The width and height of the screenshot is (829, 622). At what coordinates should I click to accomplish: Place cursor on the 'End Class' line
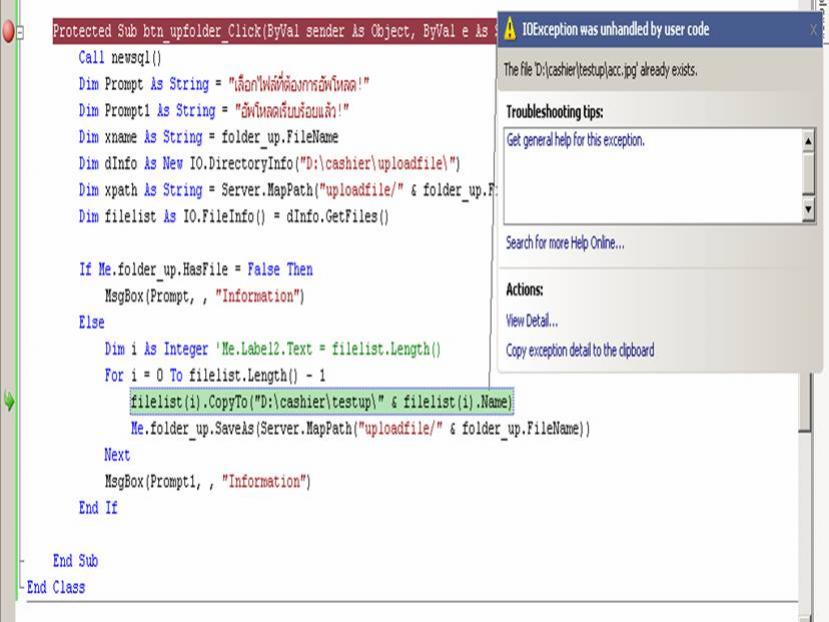coord(56,587)
